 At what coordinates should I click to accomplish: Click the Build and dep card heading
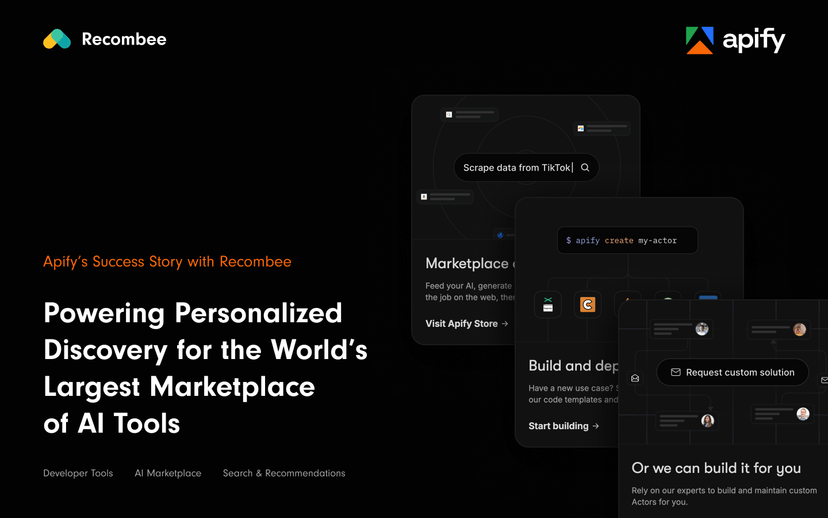pos(573,365)
